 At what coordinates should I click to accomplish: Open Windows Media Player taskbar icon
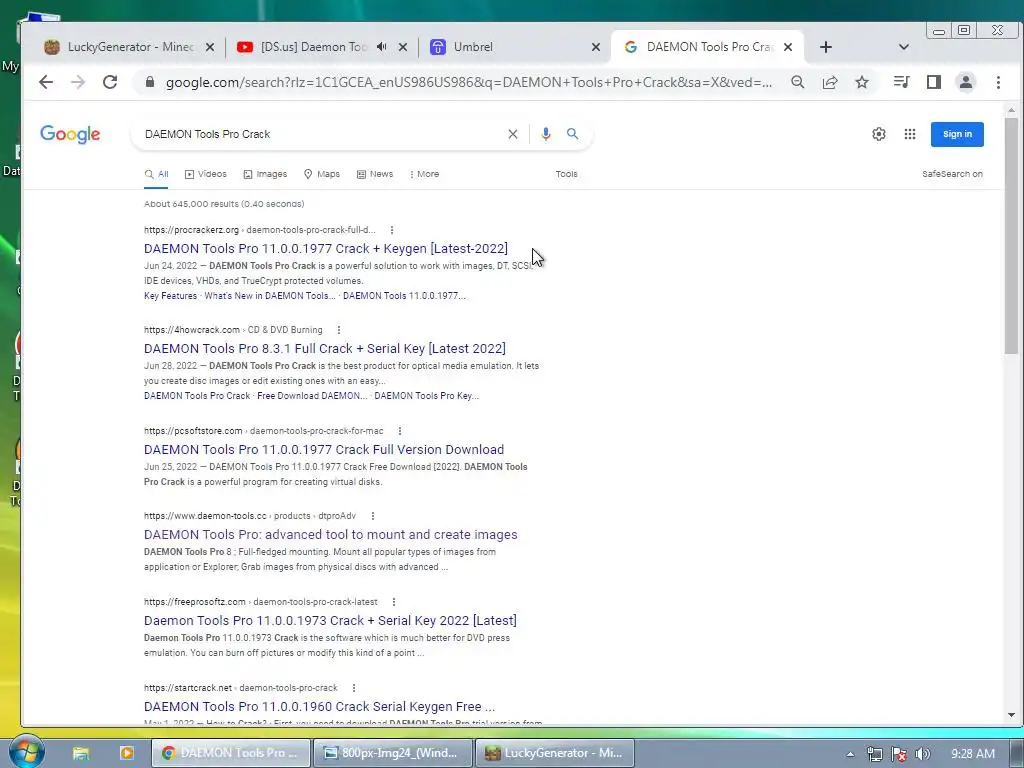click(126, 753)
